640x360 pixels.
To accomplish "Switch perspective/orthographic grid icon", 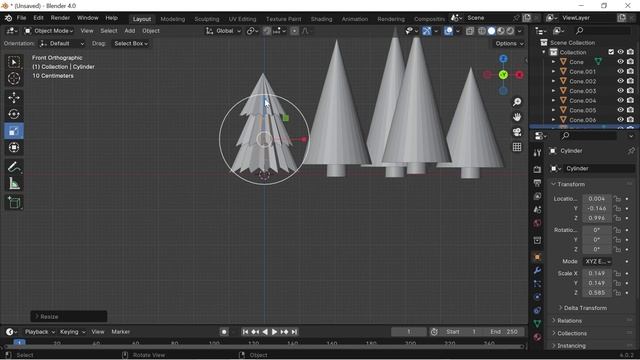I will (517, 147).
